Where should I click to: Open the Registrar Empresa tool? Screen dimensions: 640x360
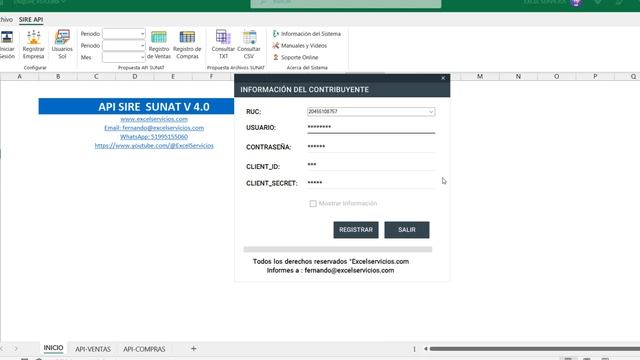pos(33,44)
